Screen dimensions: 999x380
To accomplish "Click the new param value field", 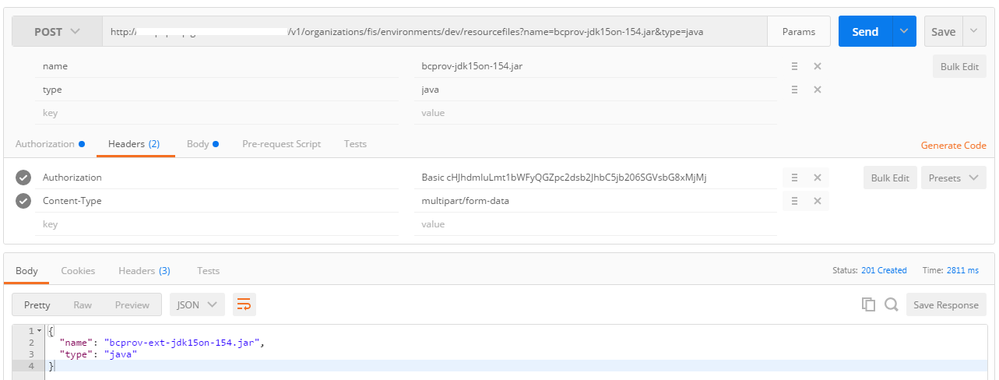I will 595,113.
